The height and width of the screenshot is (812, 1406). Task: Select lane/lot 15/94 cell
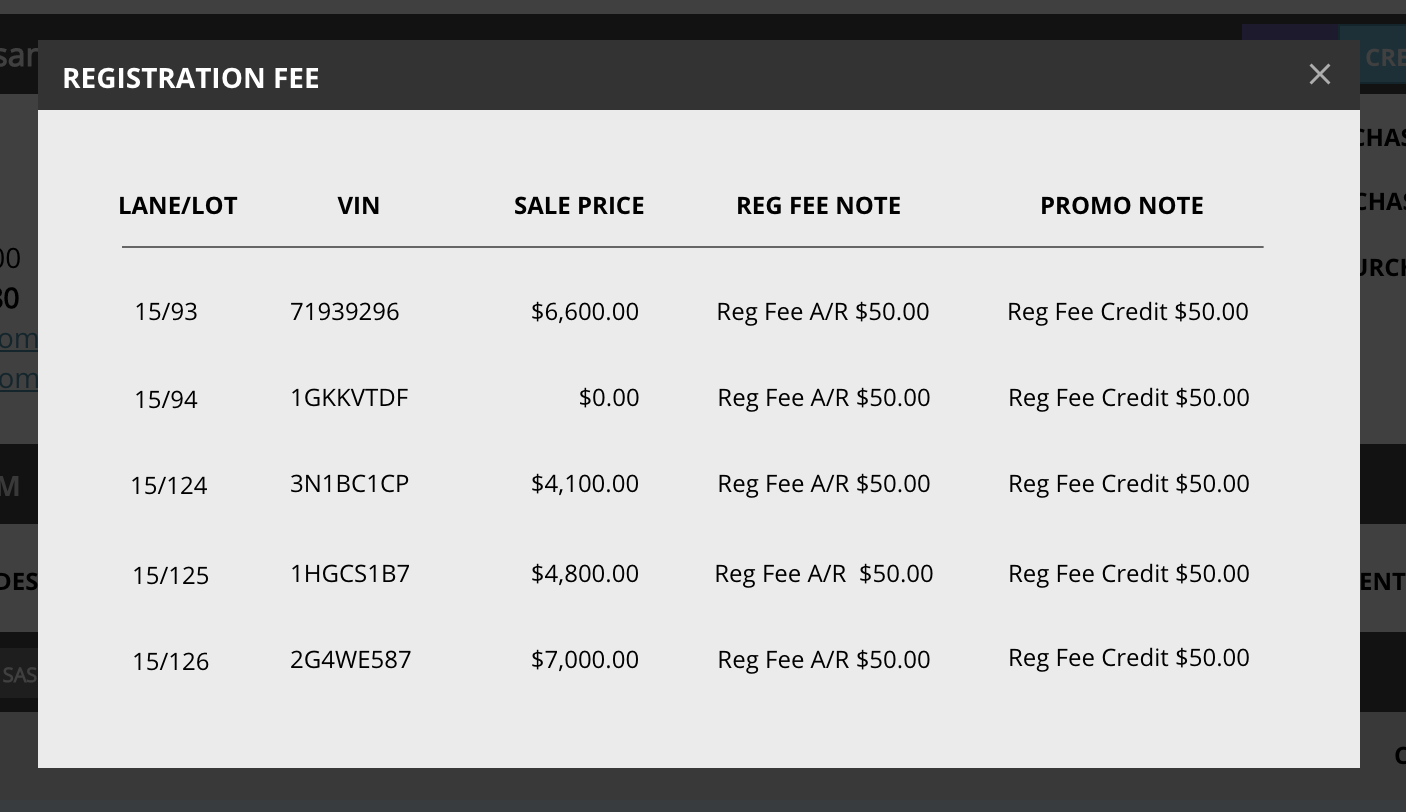(166, 400)
